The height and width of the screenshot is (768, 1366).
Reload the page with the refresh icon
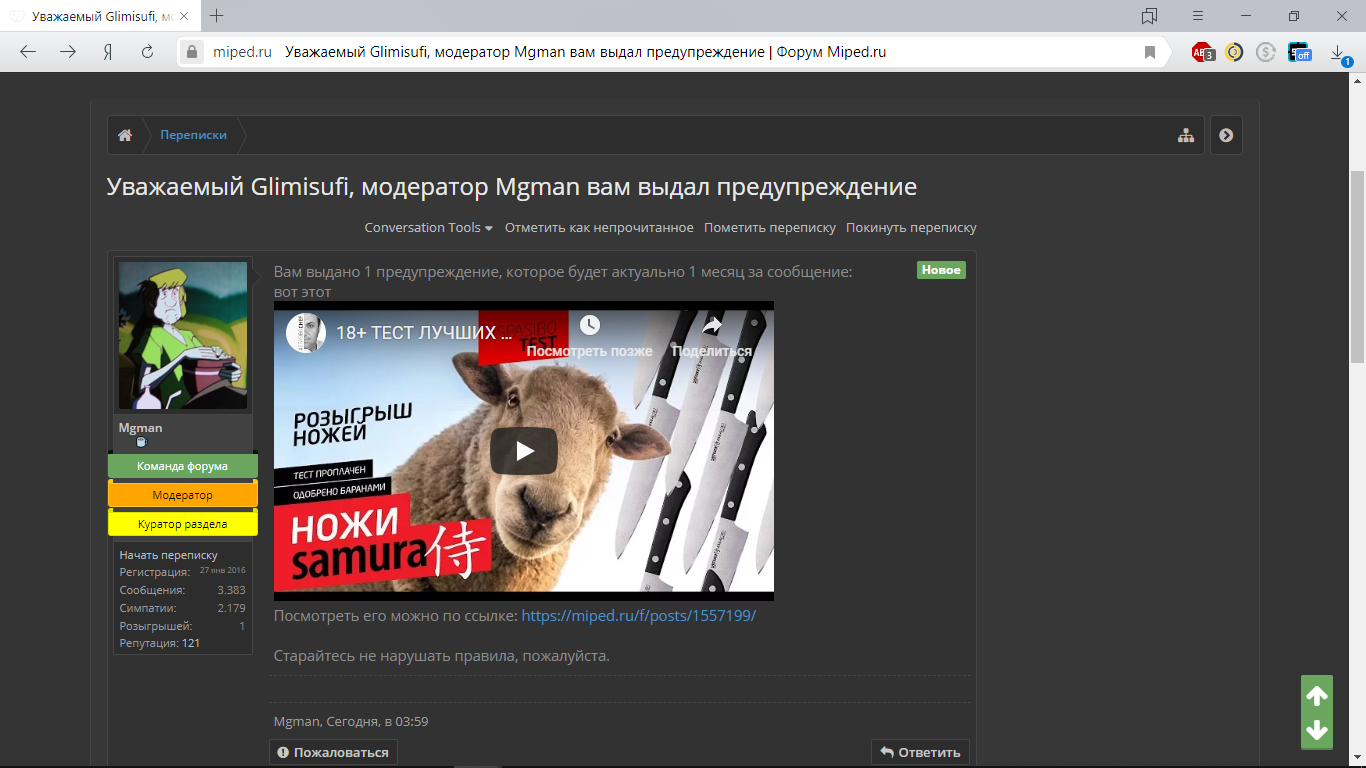pyautogui.click(x=147, y=52)
